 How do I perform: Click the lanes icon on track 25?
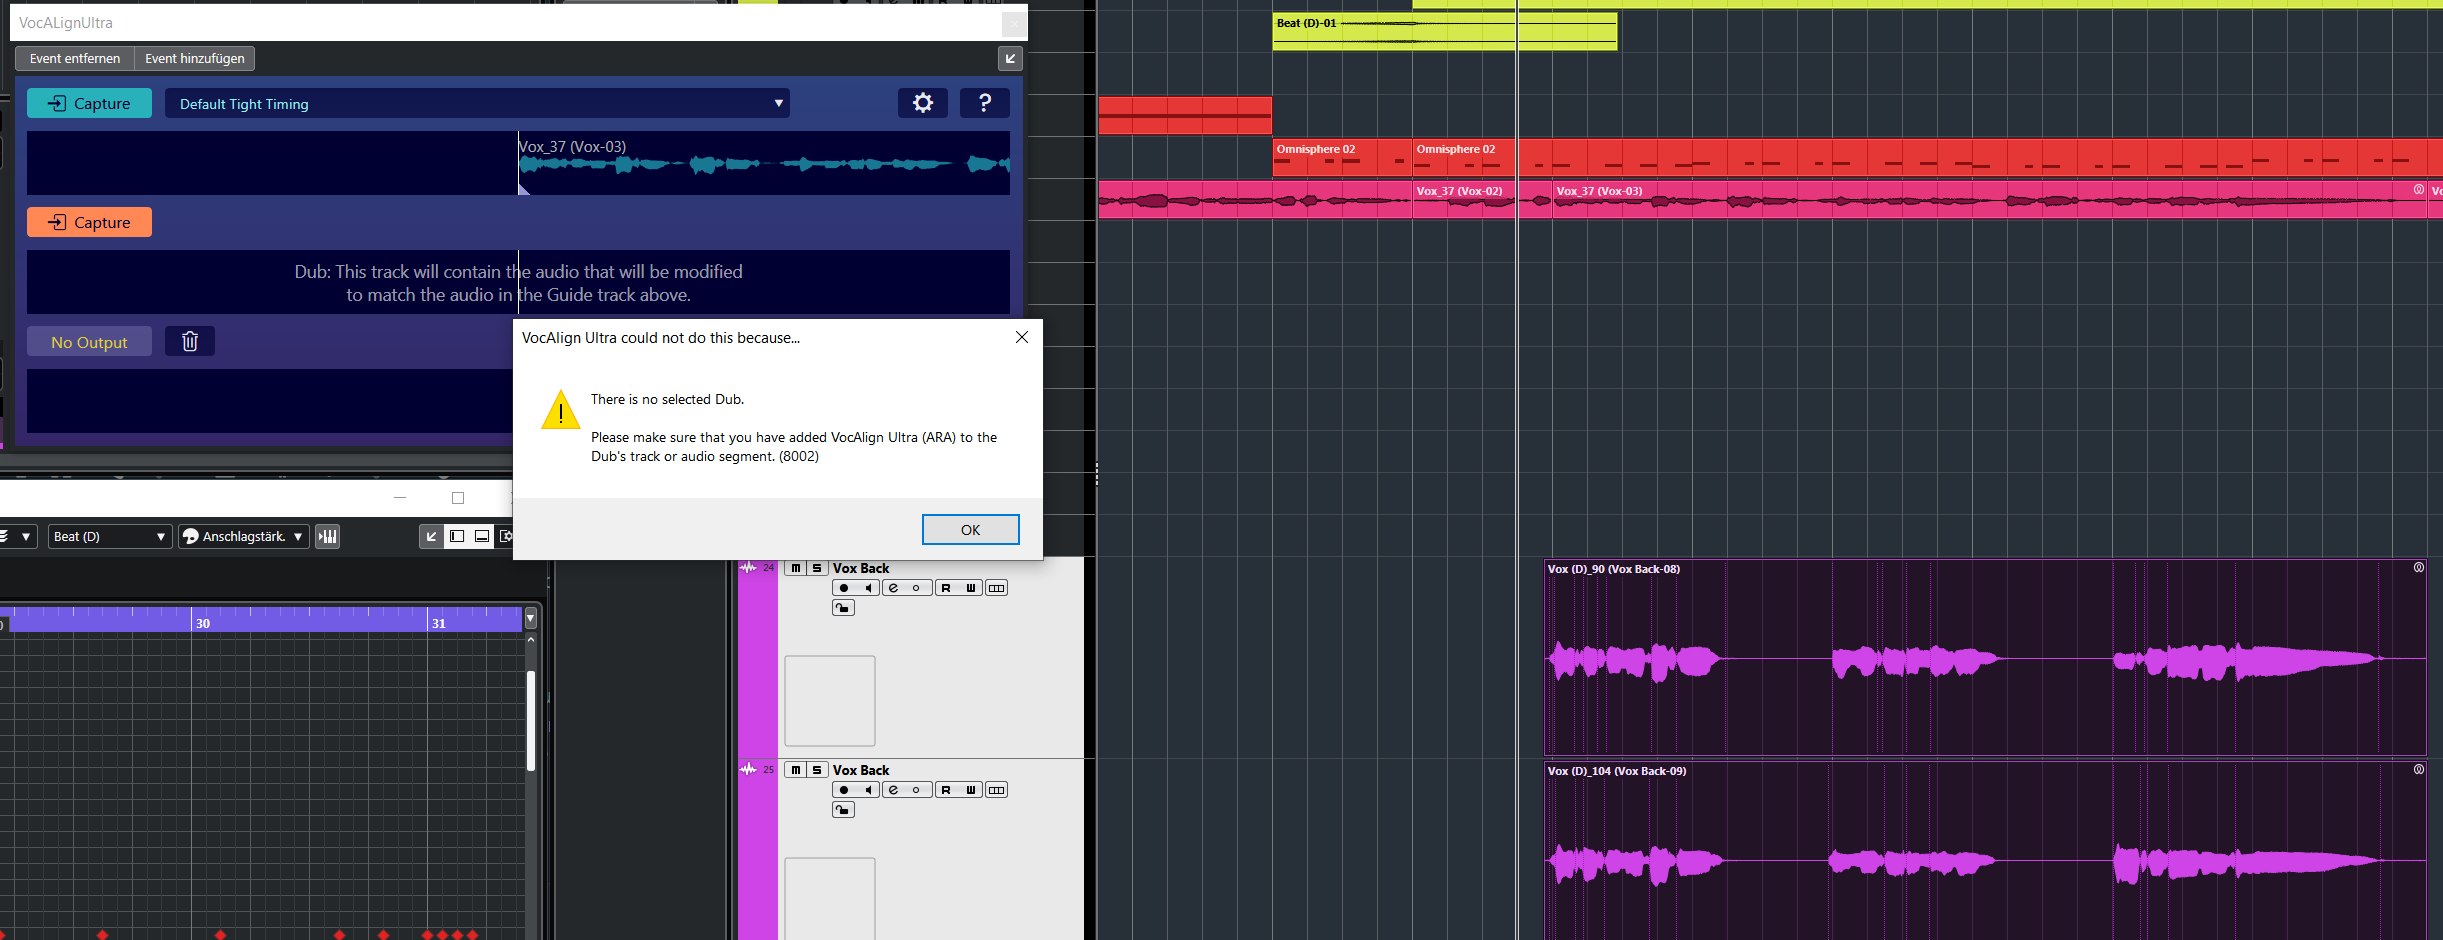996,790
